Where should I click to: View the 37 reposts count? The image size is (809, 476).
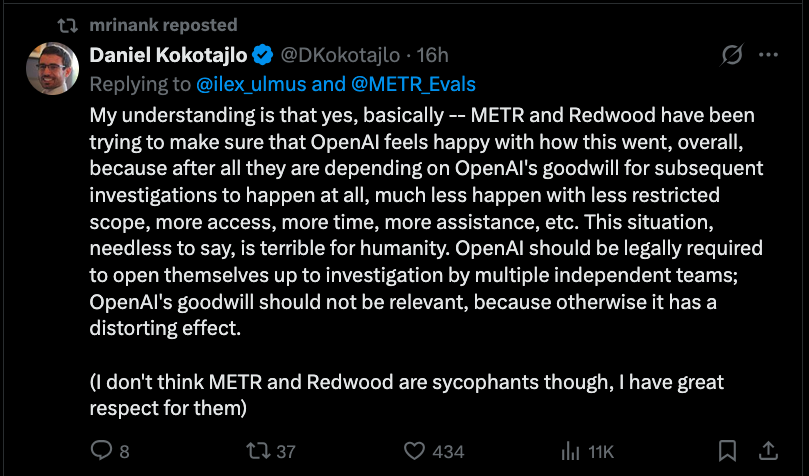286,452
